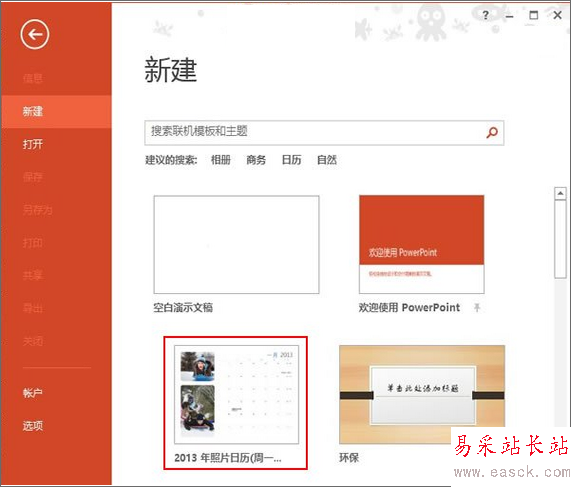Screen dimensions: 571x487
Task: Select the 2013 年照片日历 template thumbnail
Action: (236, 394)
